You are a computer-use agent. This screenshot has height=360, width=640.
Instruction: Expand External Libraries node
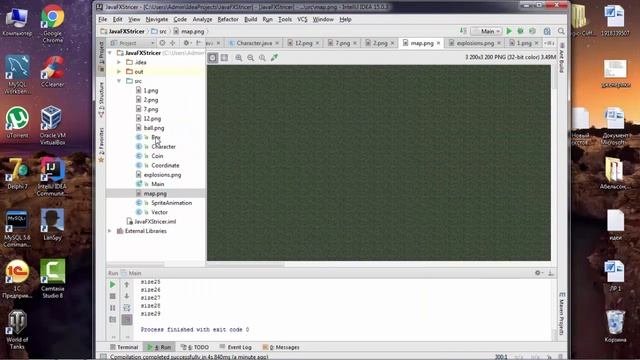(110, 231)
